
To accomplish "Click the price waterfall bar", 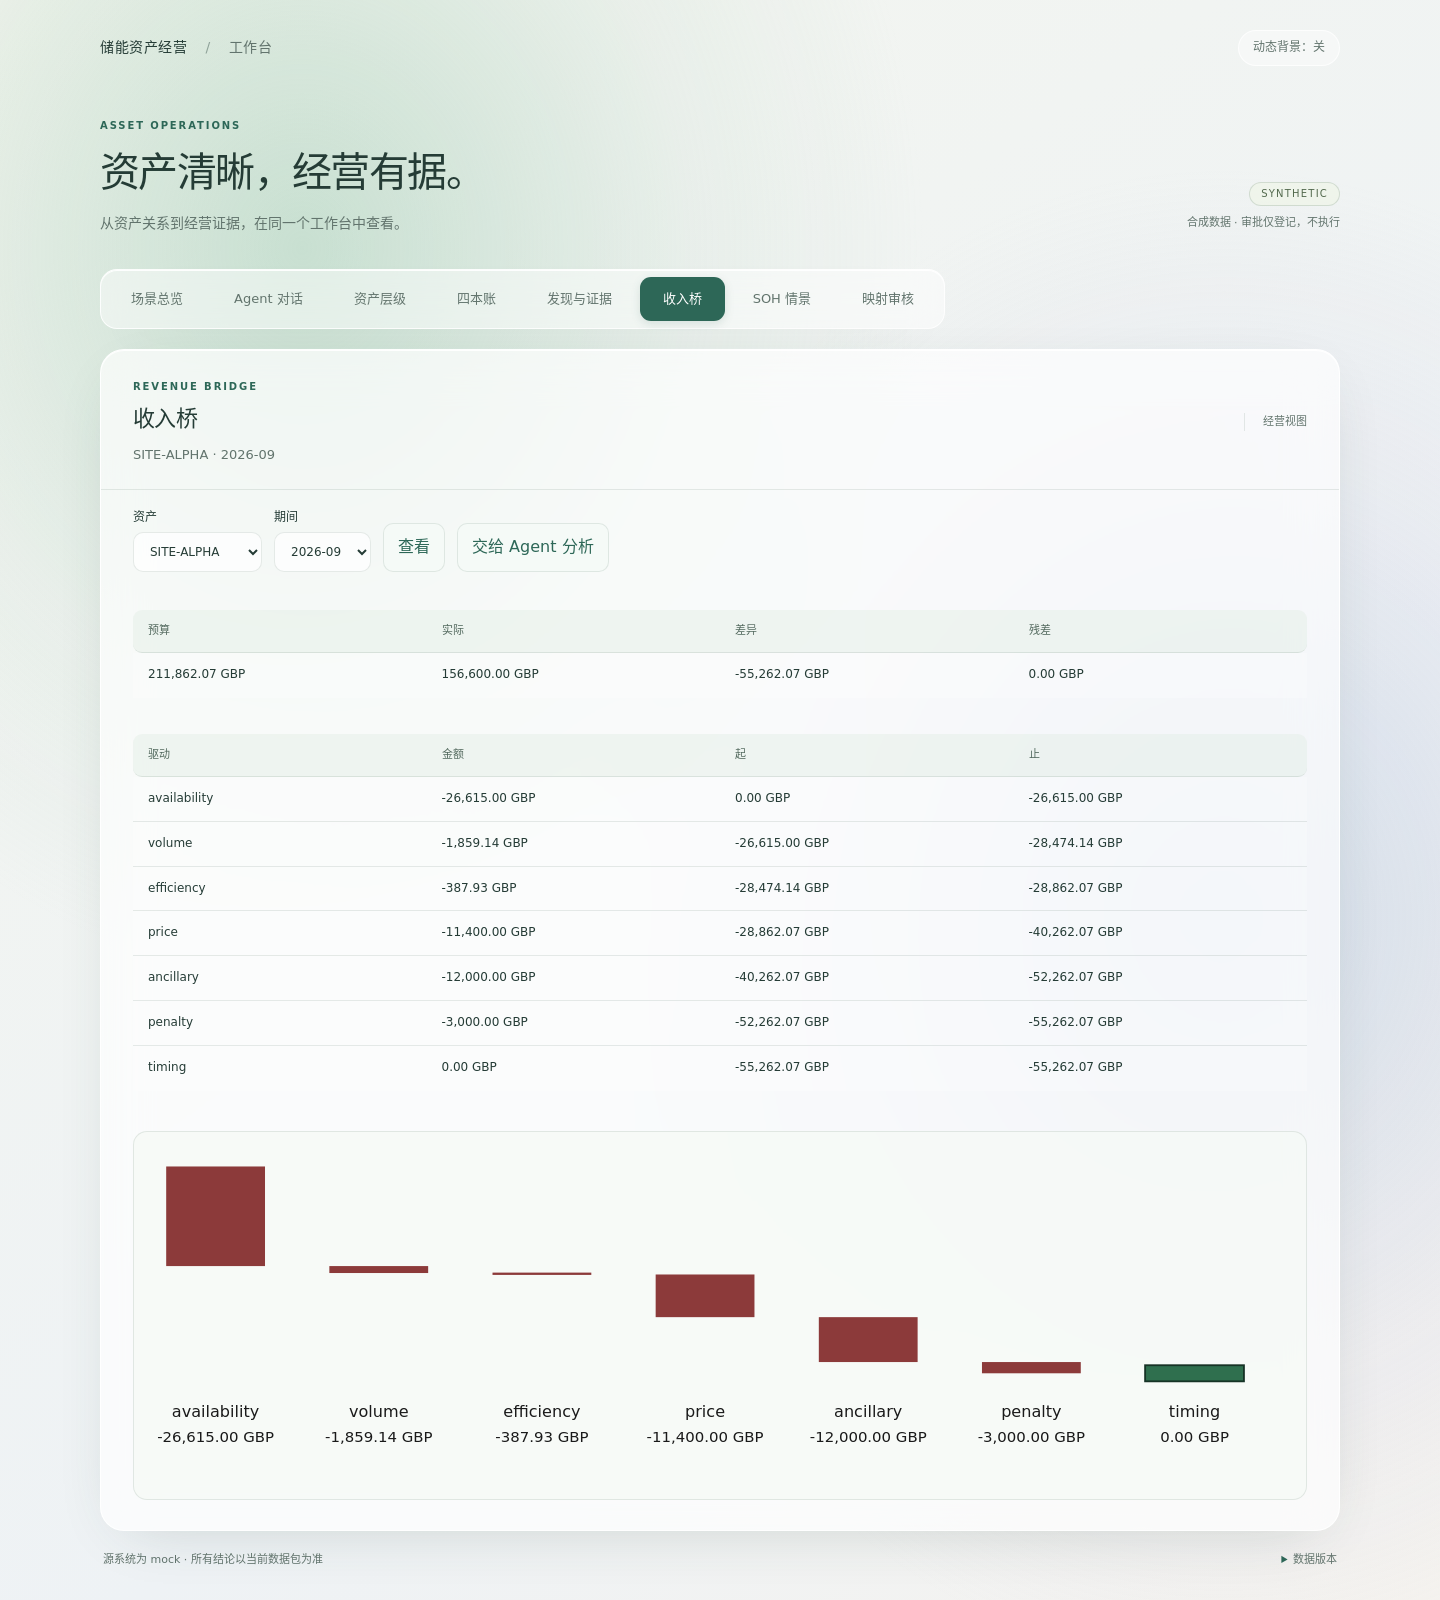I will pos(705,1295).
